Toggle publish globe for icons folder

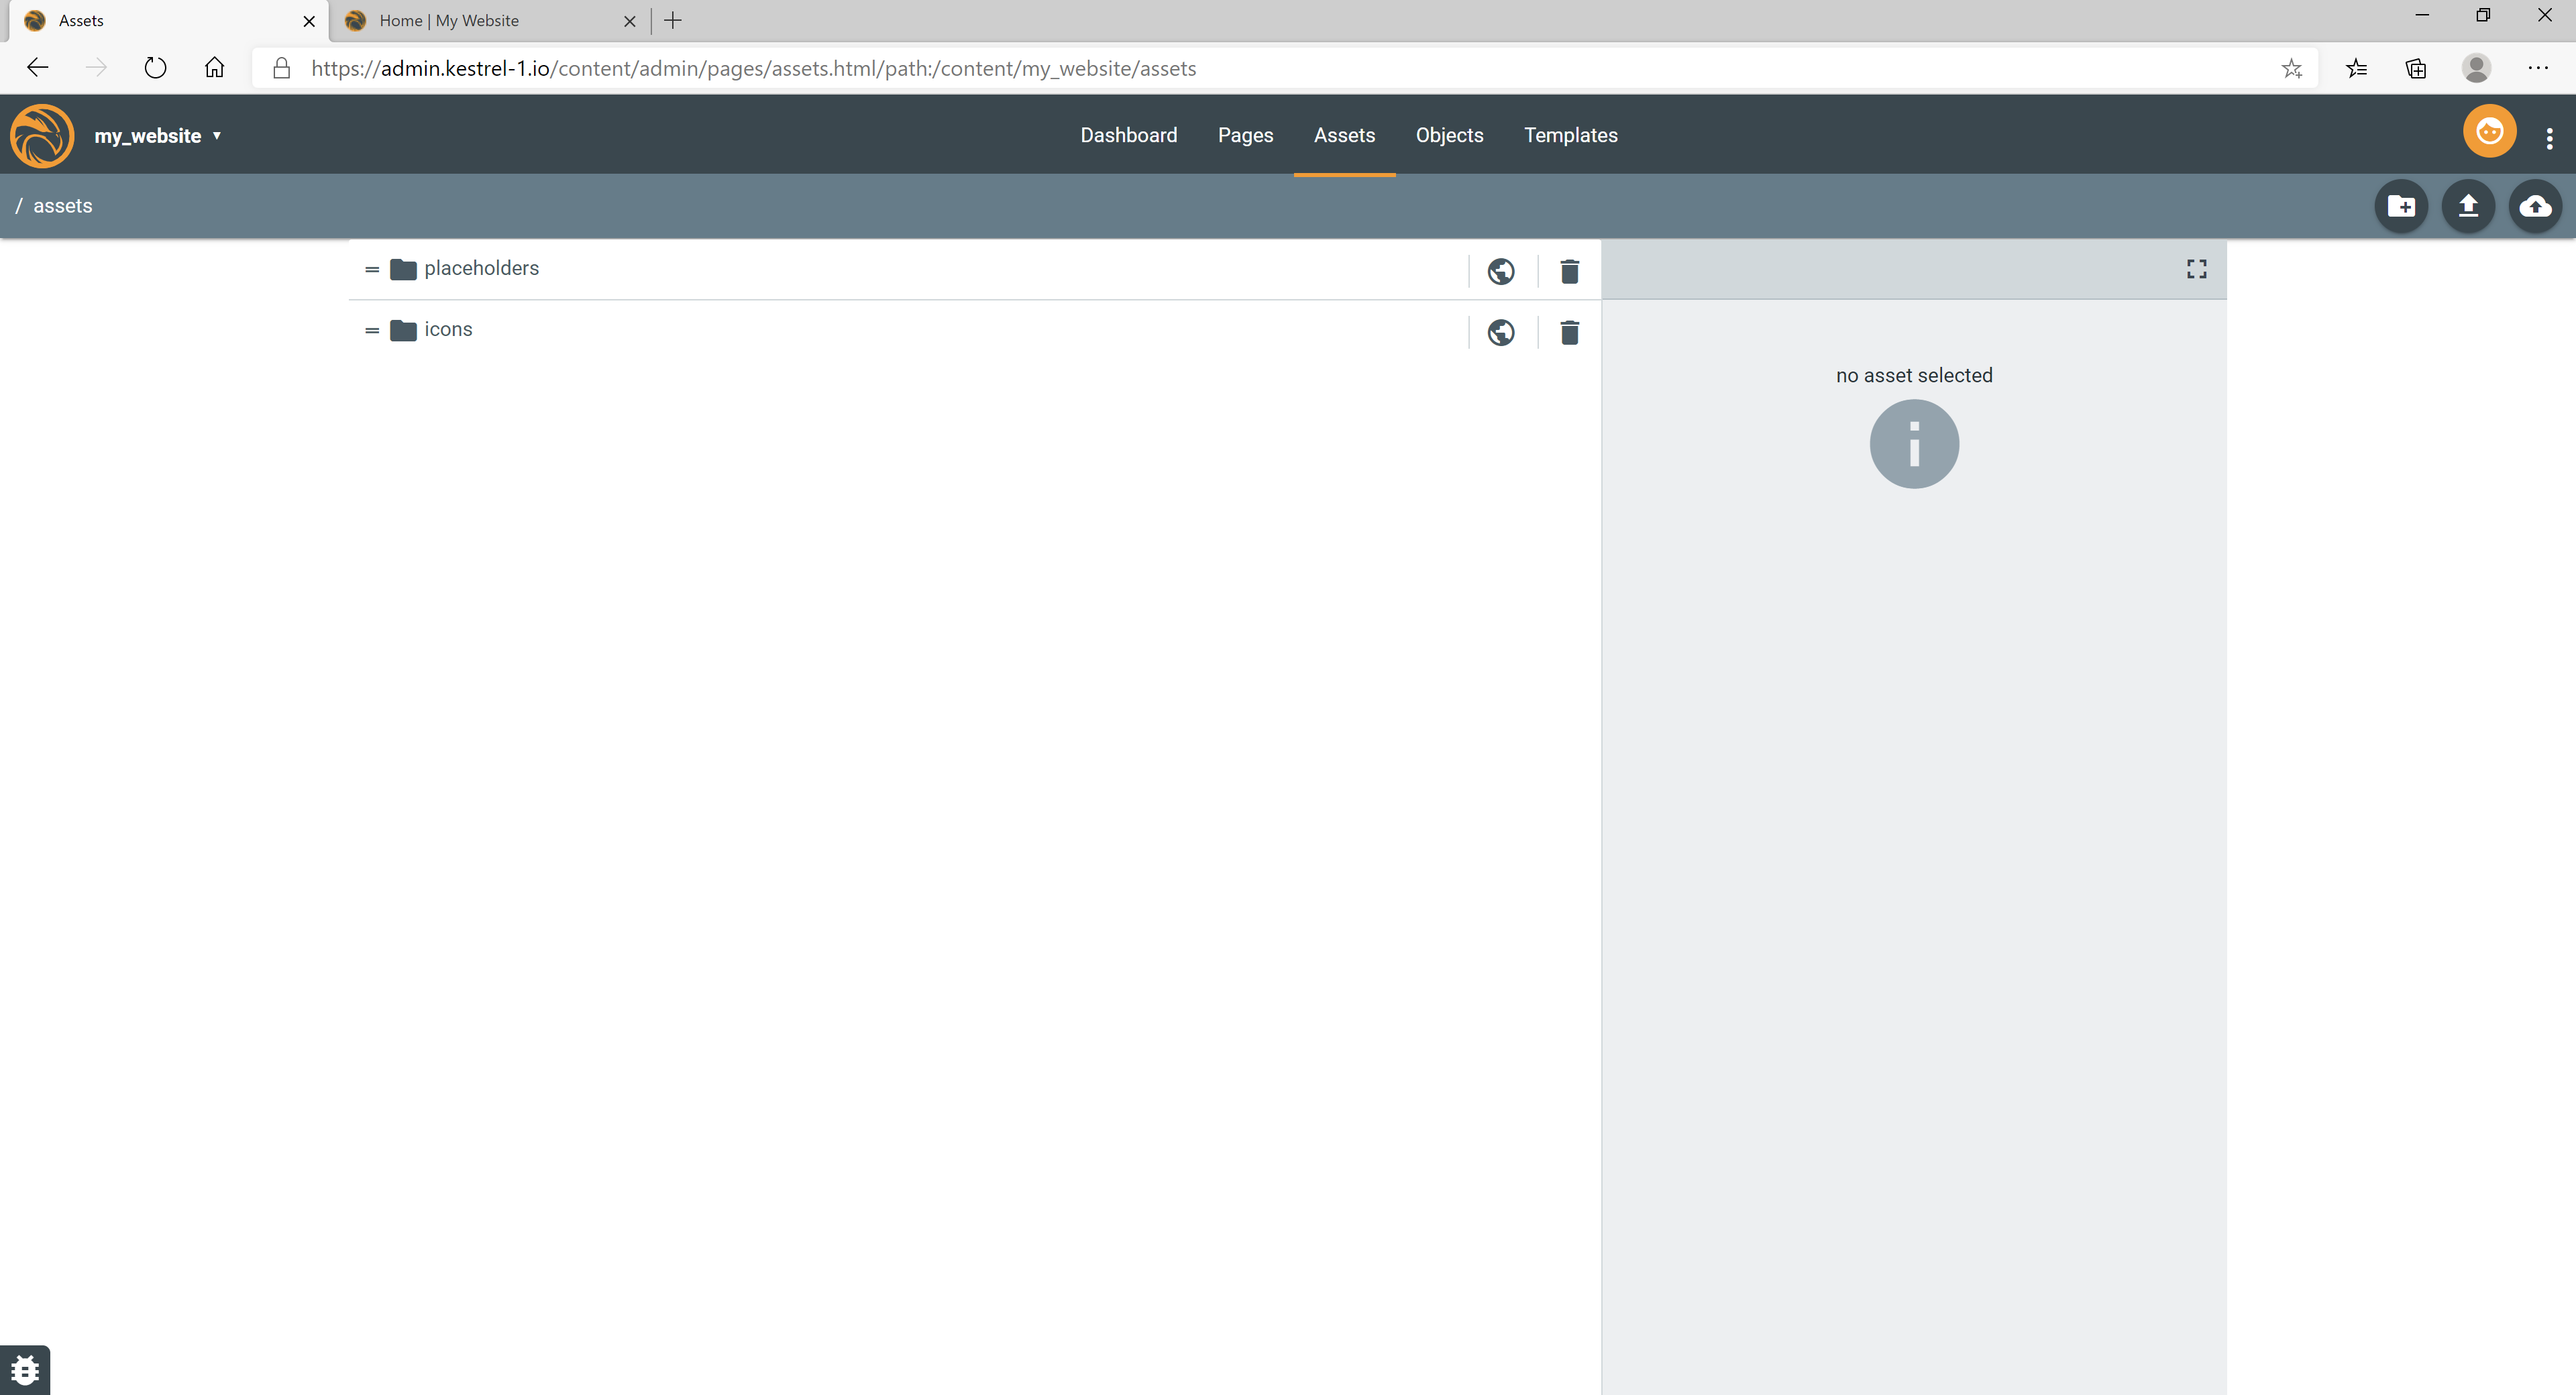1500,332
